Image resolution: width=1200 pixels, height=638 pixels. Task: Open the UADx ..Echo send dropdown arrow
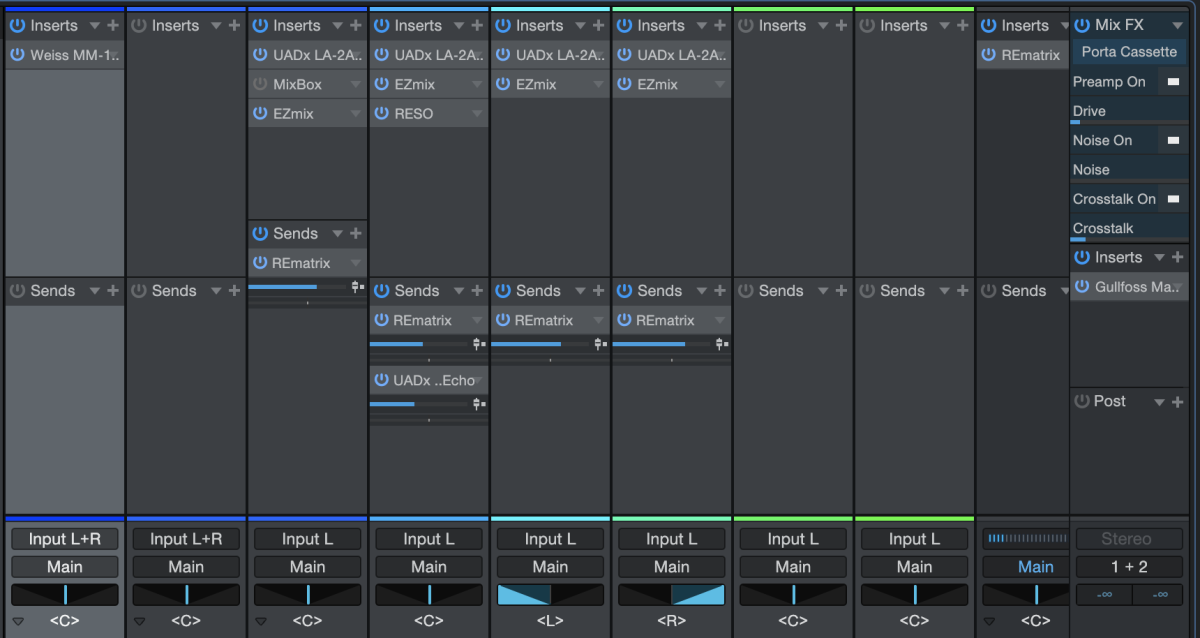point(479,381)
